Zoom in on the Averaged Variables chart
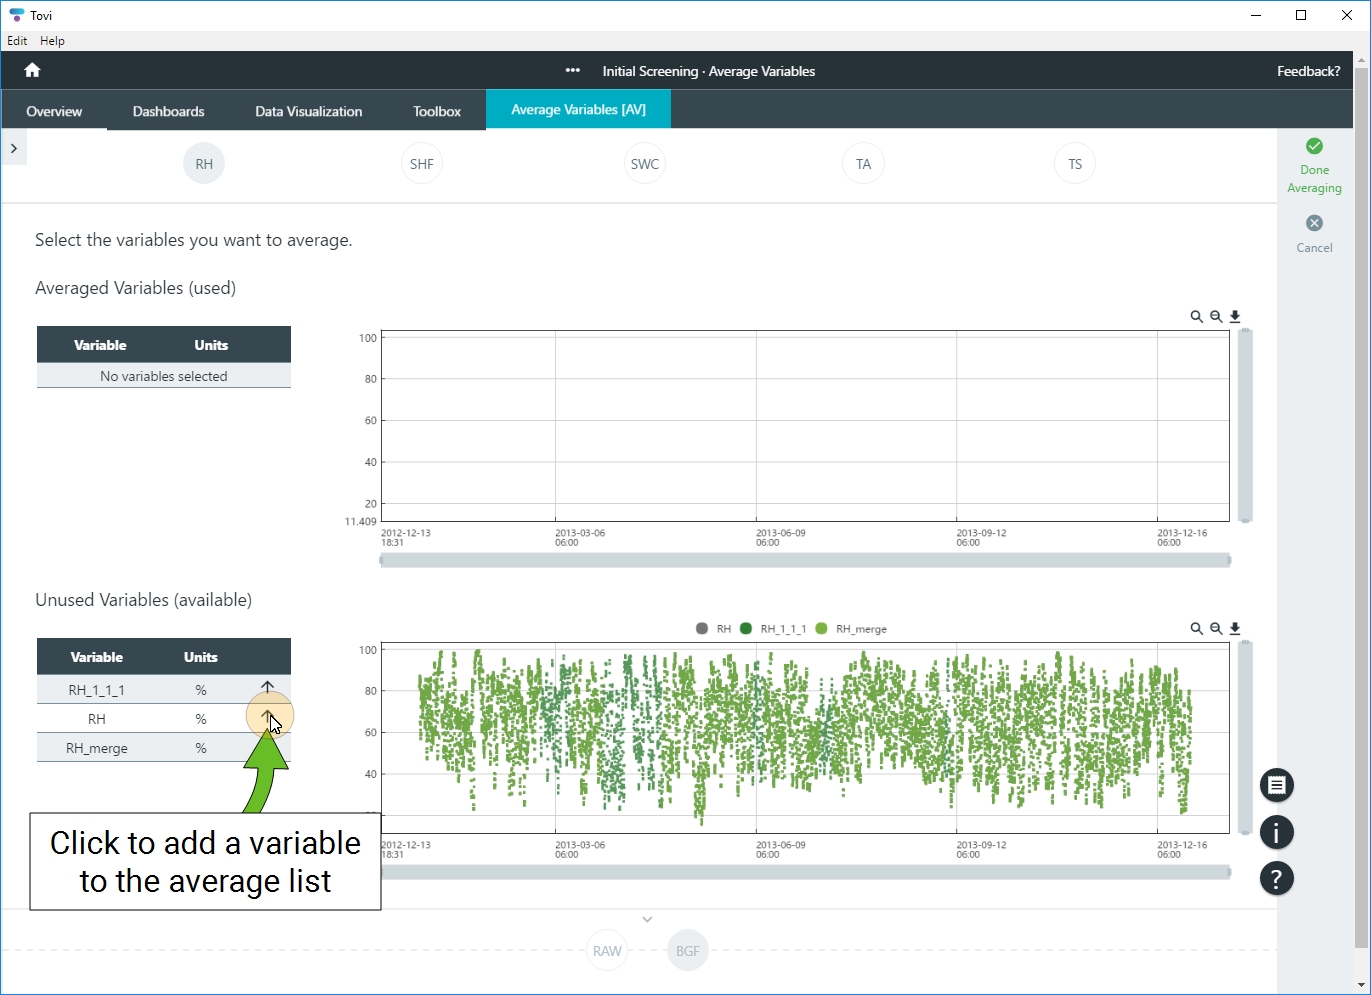1371x995 pixels. coord(1196,317)
